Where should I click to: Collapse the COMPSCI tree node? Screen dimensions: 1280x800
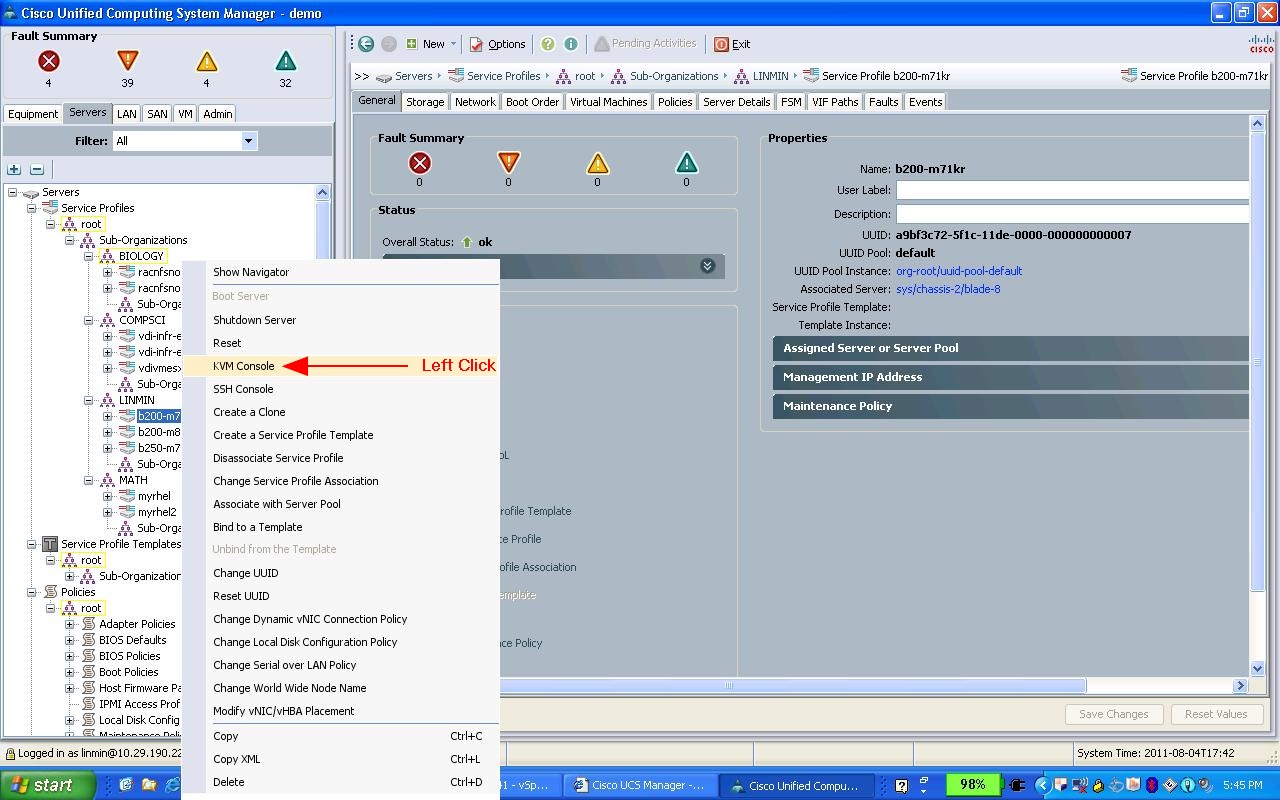88,320
